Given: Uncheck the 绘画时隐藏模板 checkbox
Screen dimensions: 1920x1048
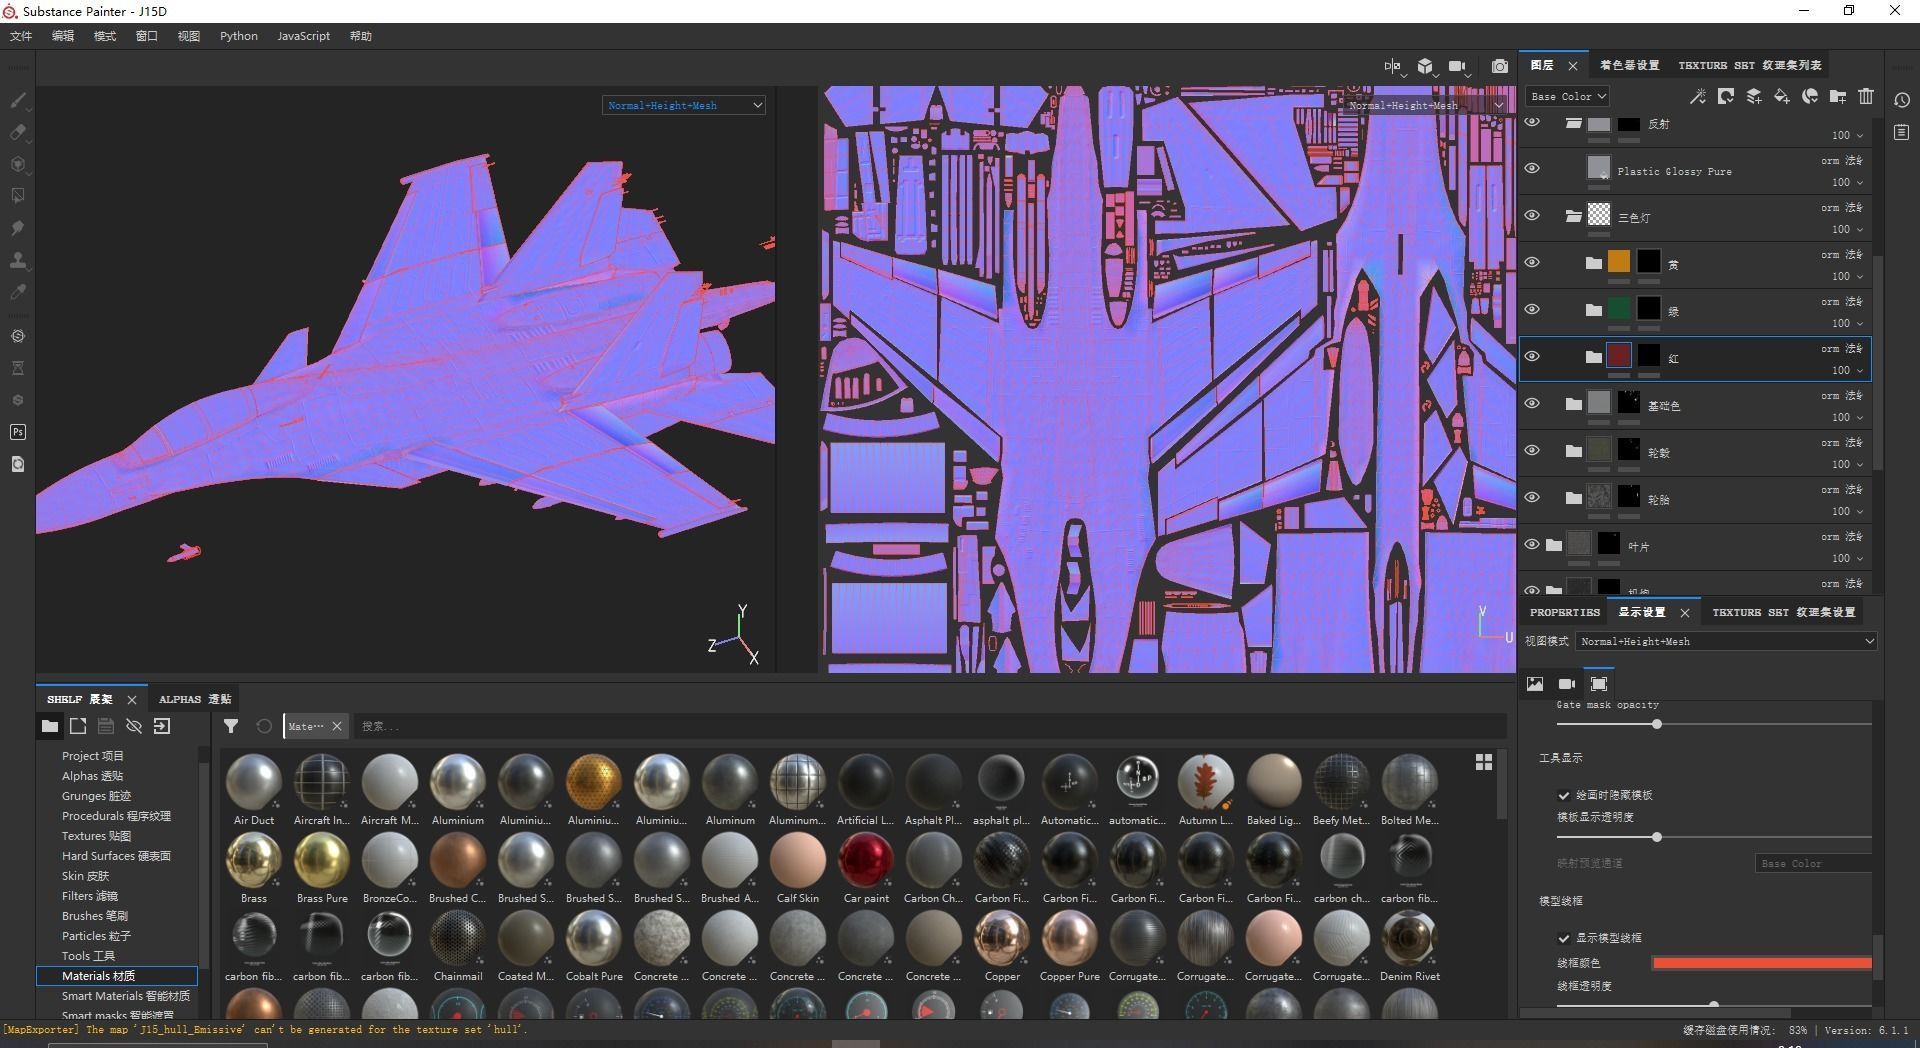Looking at the screenshot, I should coord(1563,795).
